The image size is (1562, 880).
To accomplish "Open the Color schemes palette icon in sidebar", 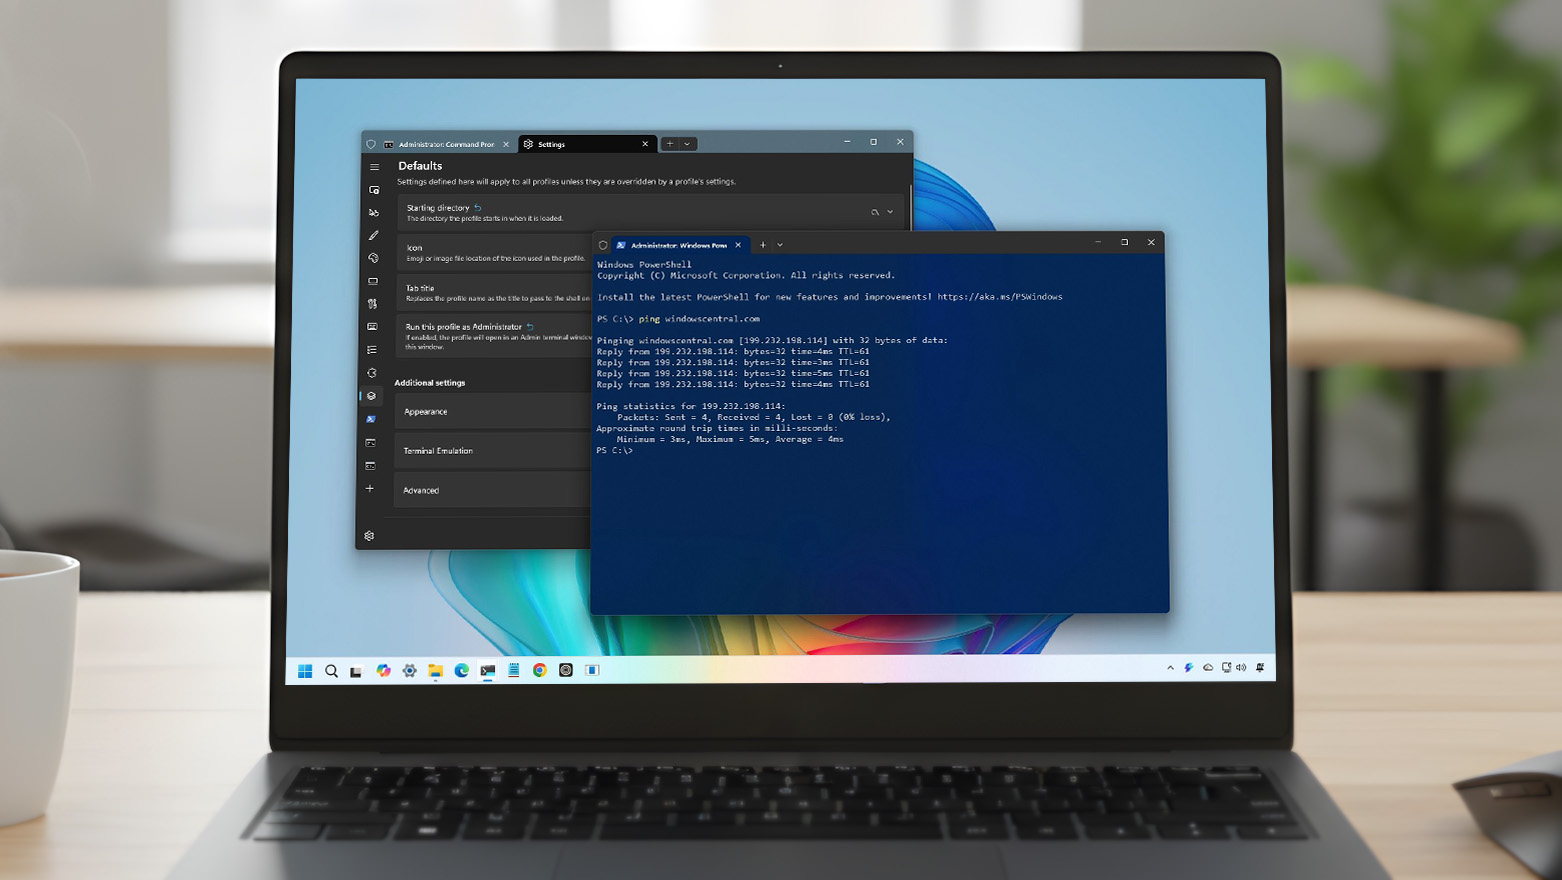I will point(370,258).
